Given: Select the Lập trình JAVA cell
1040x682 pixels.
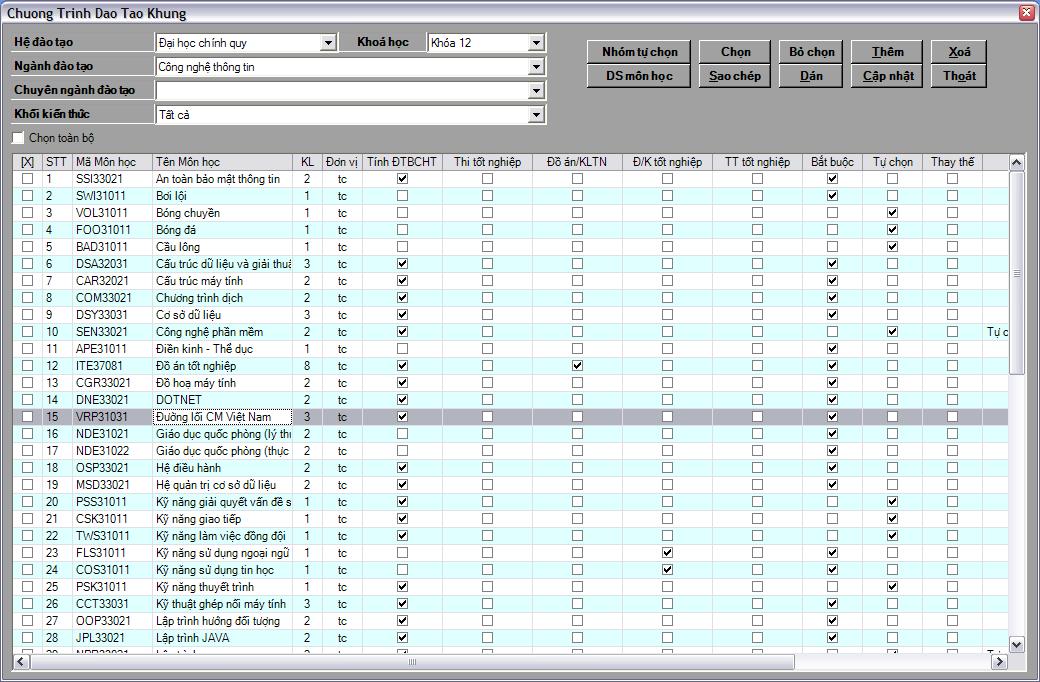Looking at the screenshot, I should tap(222, 638).
